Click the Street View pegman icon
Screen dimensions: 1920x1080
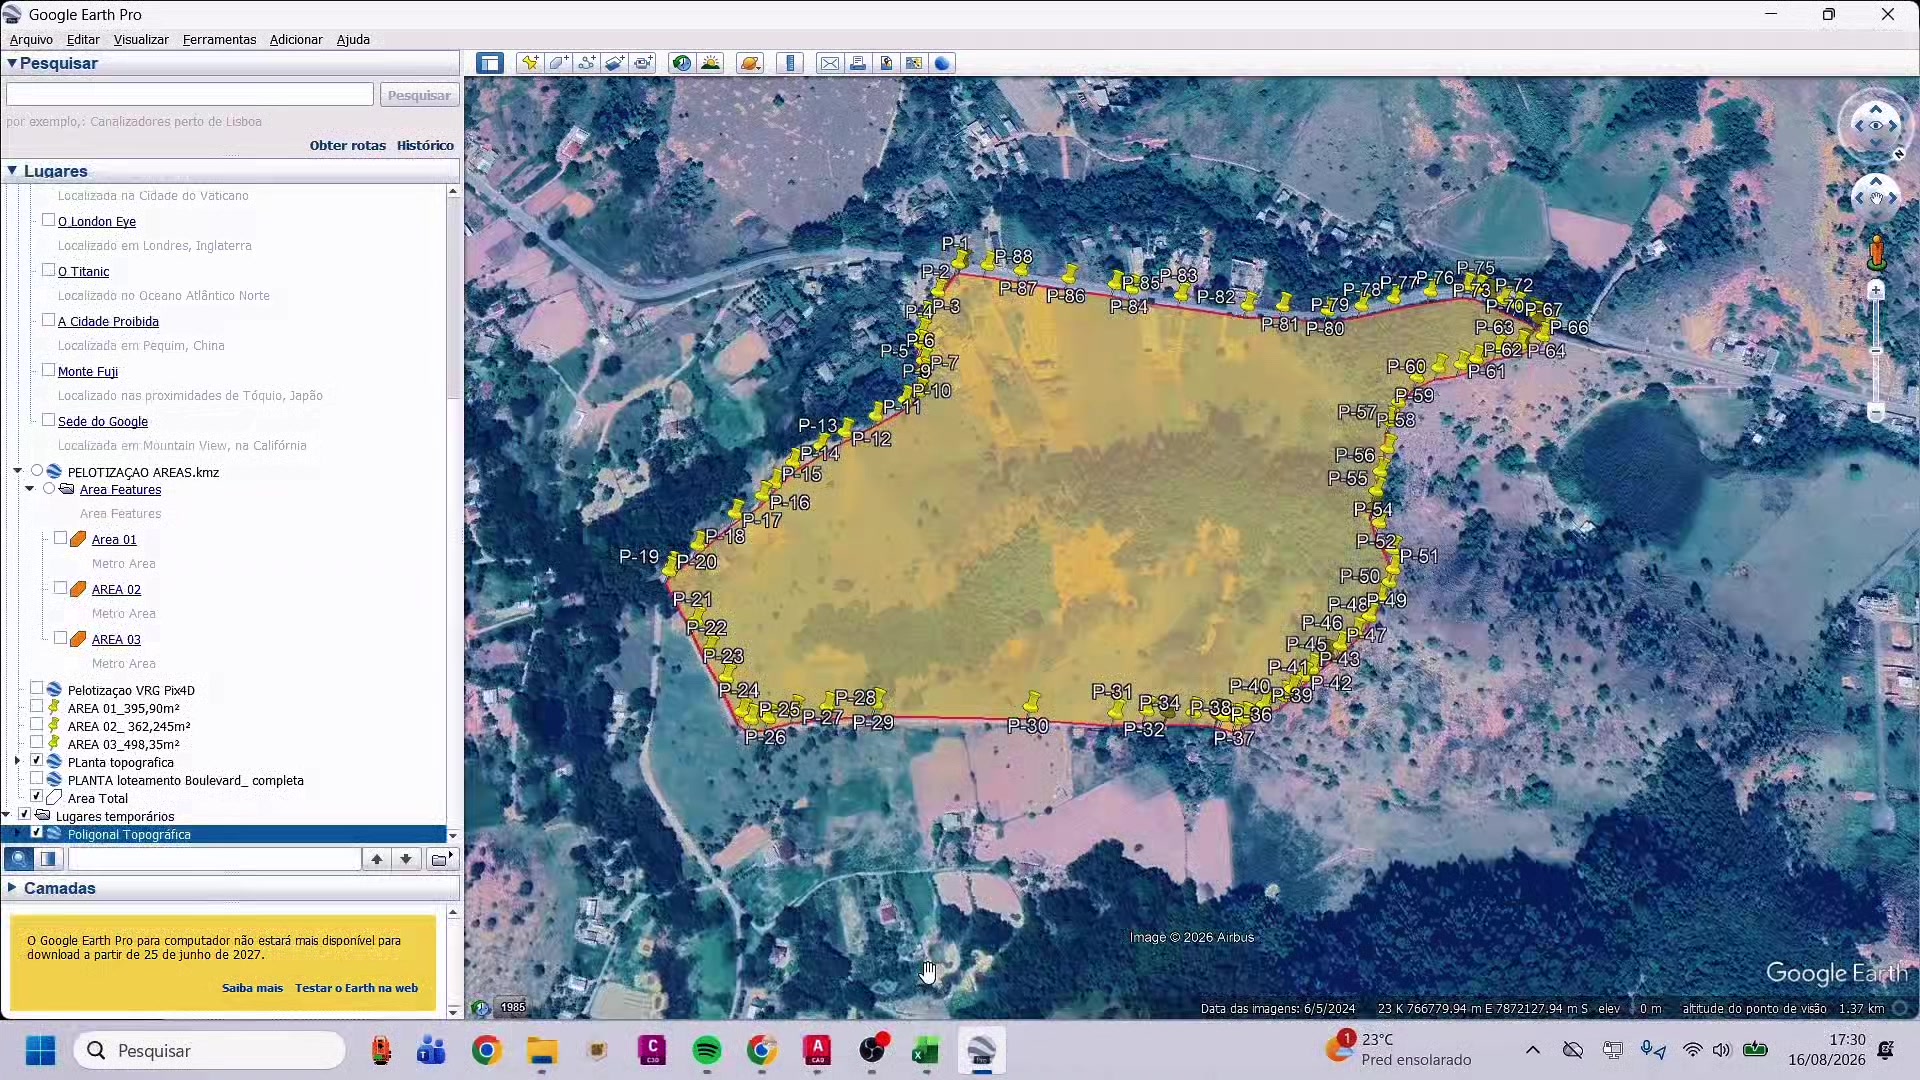(1877, 252)
